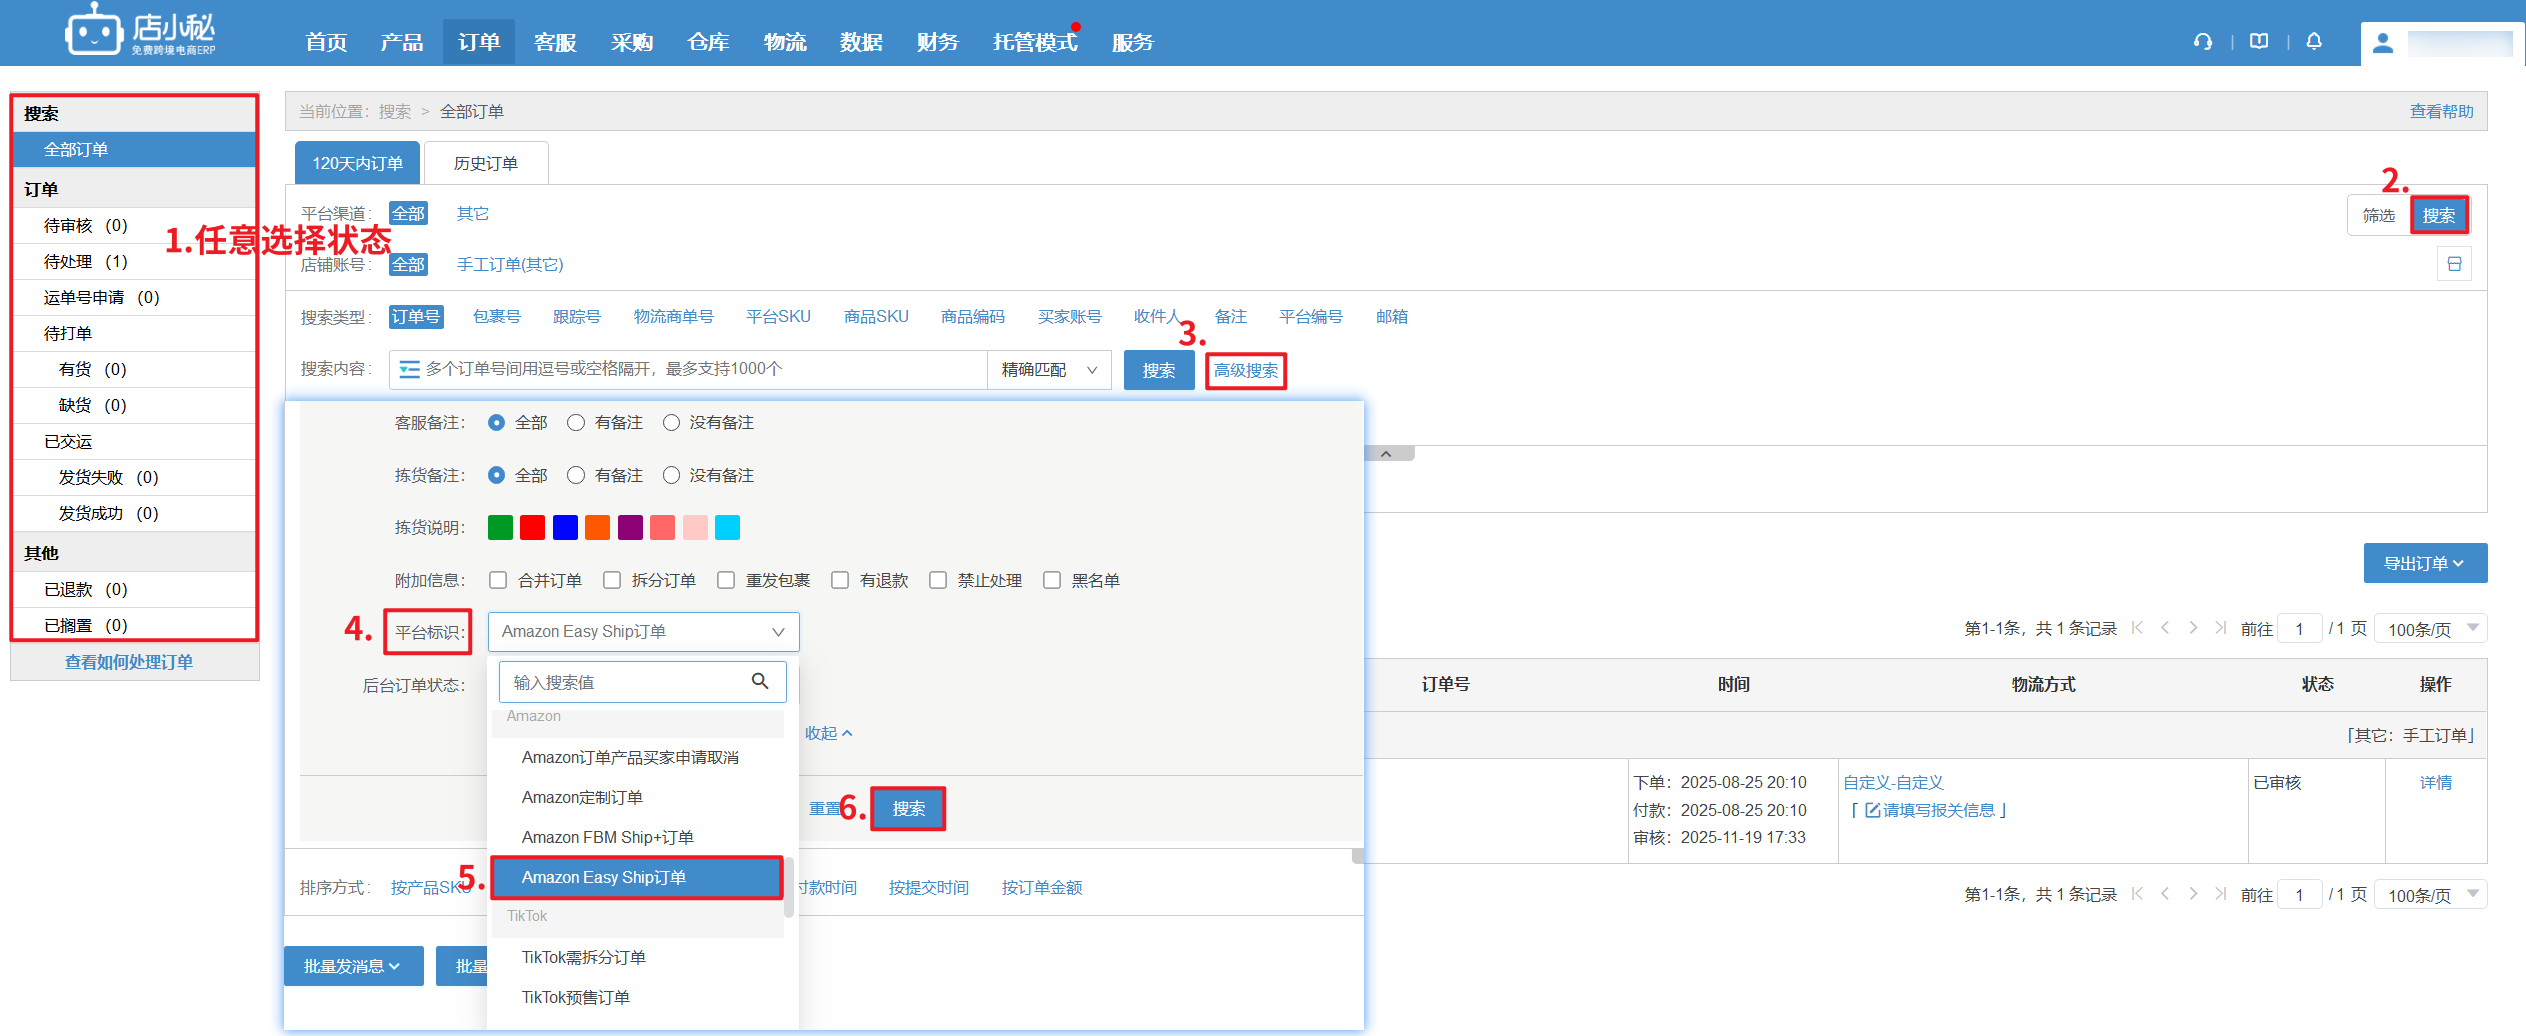Click the user profile avatar icon
Screen dimensions: 2526x1036
[2383, 43]
